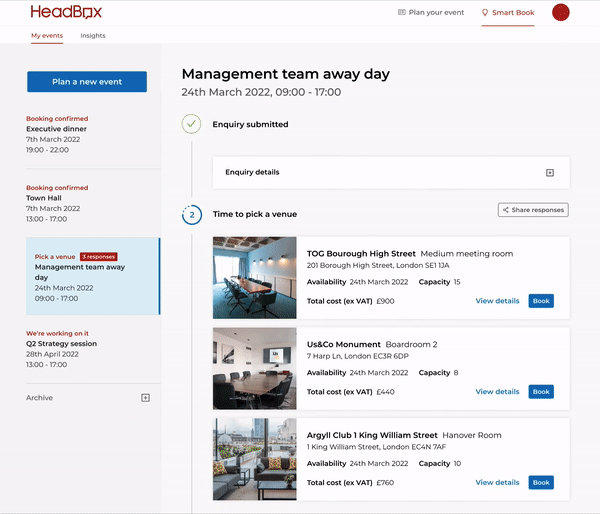Click Us&Co Monument venue name
Image resolution: width=600 pixels, height=514 pixels.
coord(344,344)
